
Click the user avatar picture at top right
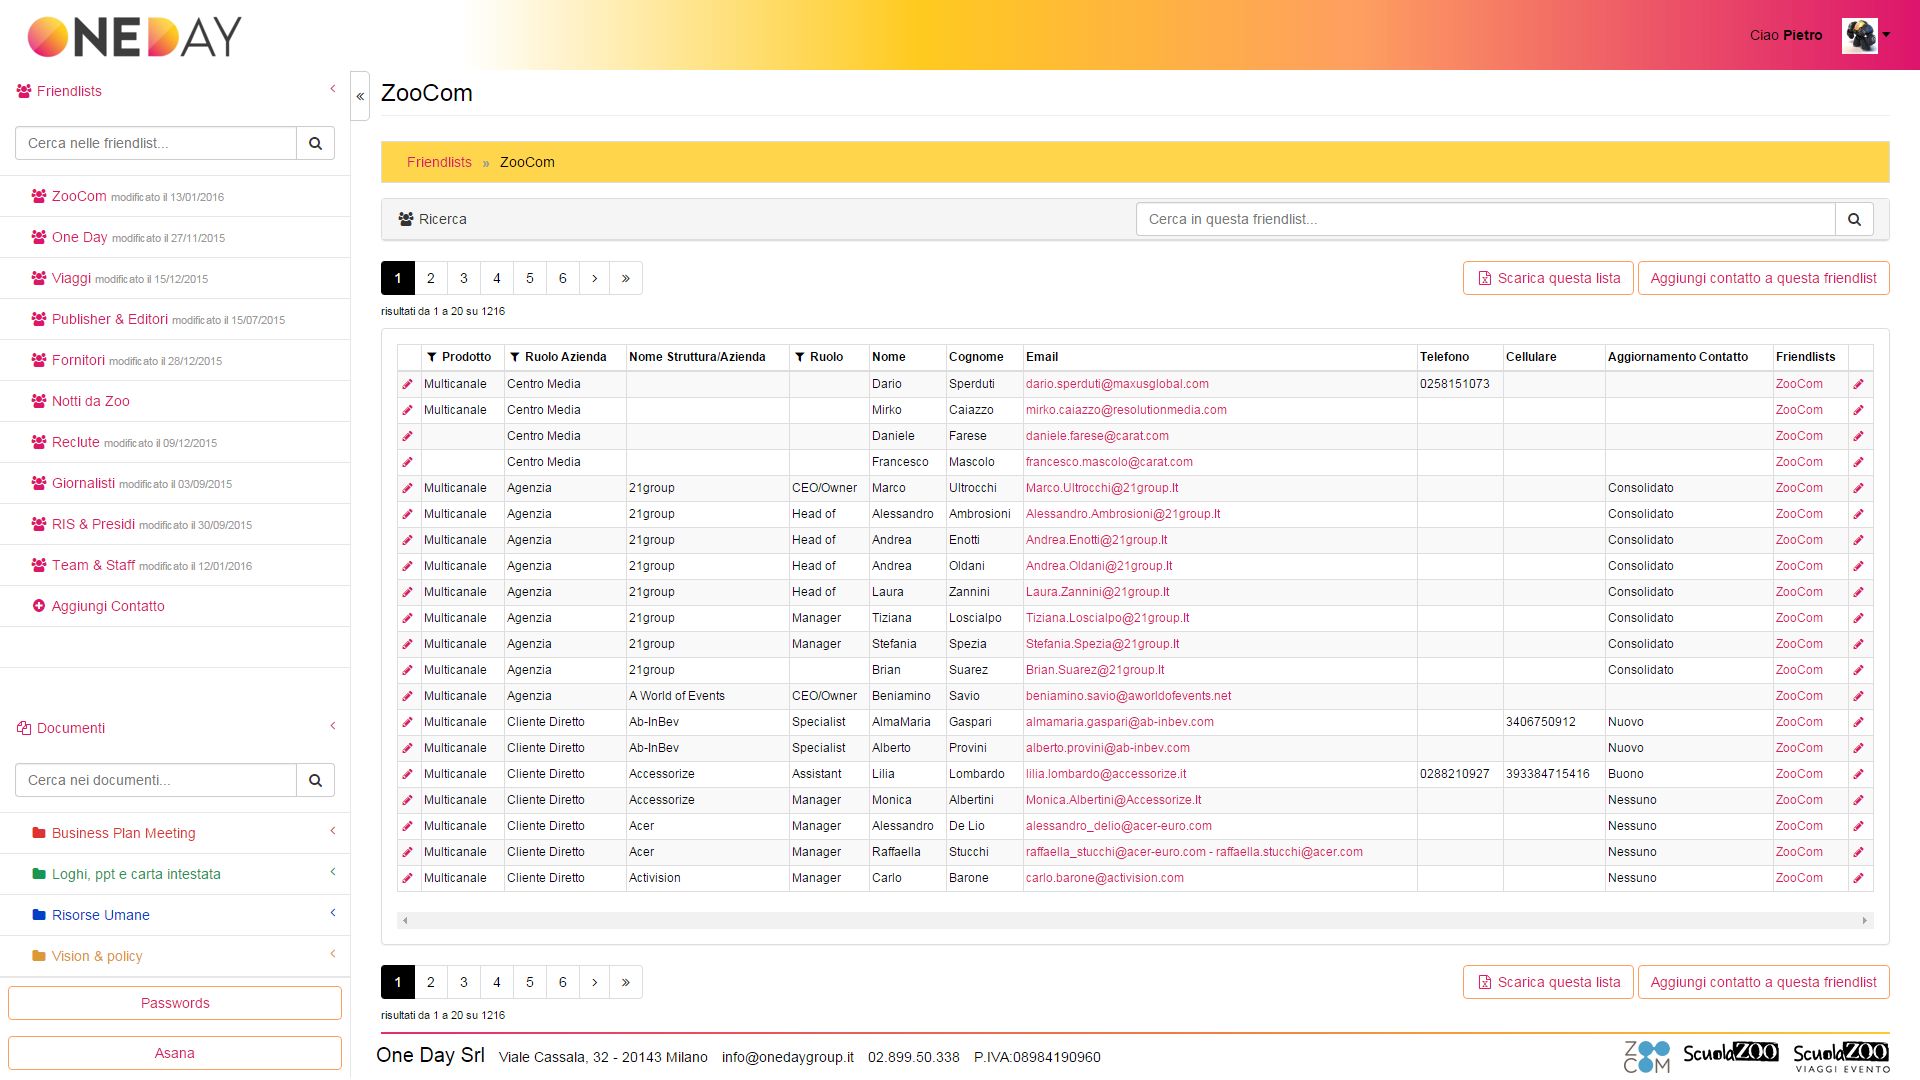[x=1859, y=35]
